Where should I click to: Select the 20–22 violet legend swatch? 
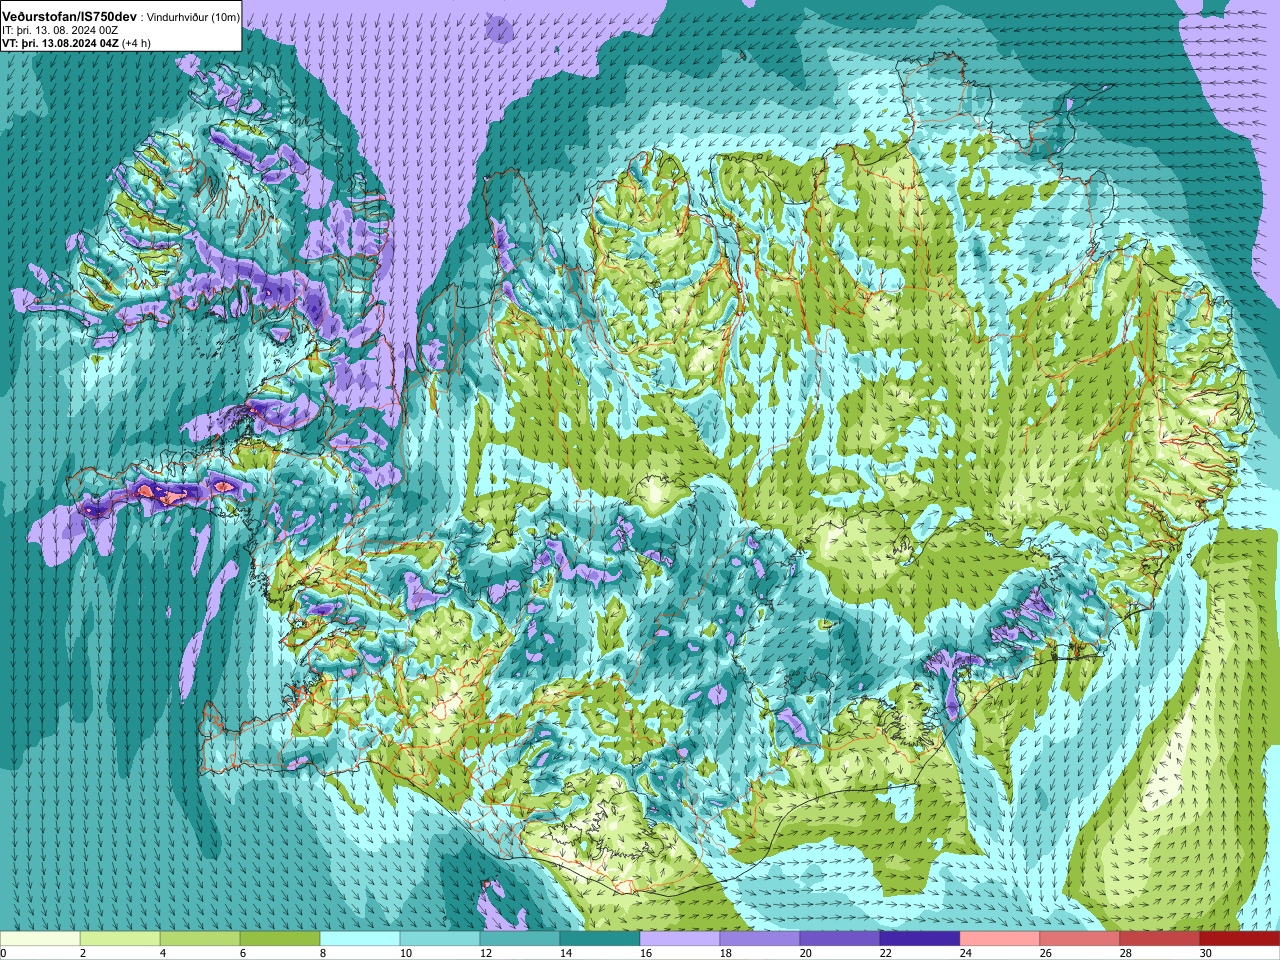(x=840, y=939)
